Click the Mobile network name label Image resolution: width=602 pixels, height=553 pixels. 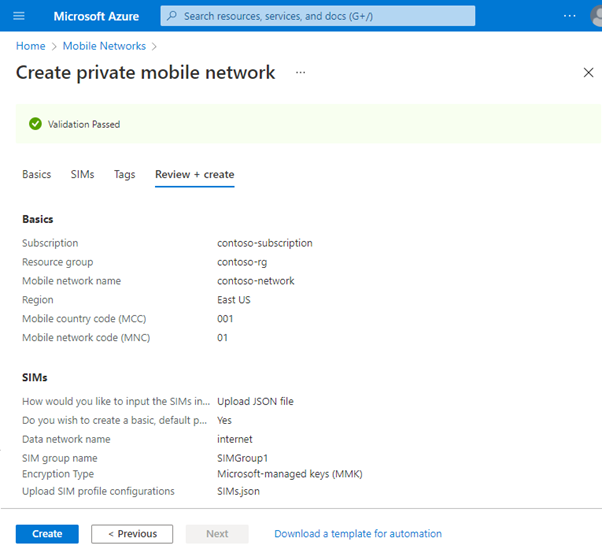pyautogui.click(x=71, y=281)
